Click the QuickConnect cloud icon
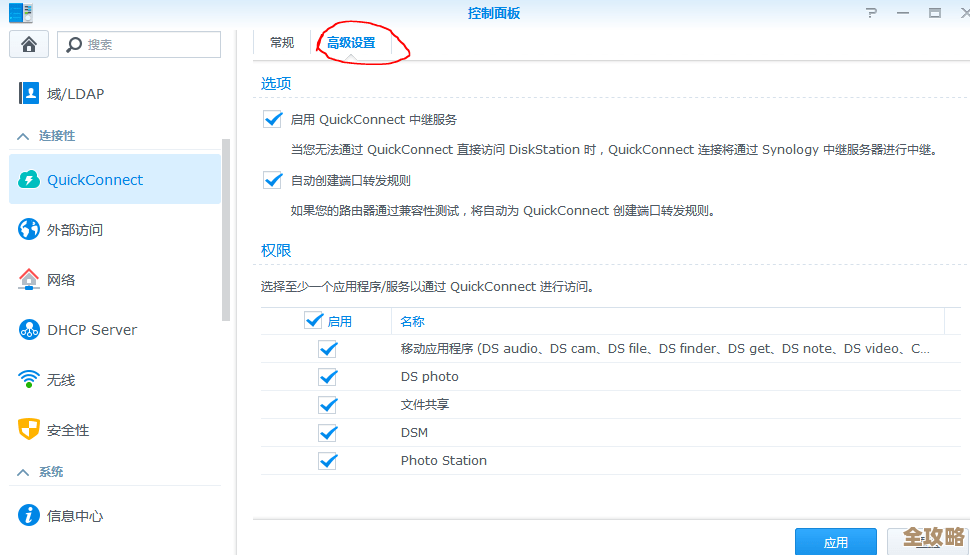Screen dimensions: 970x555 pyautogui.click(x=28, y=179)
